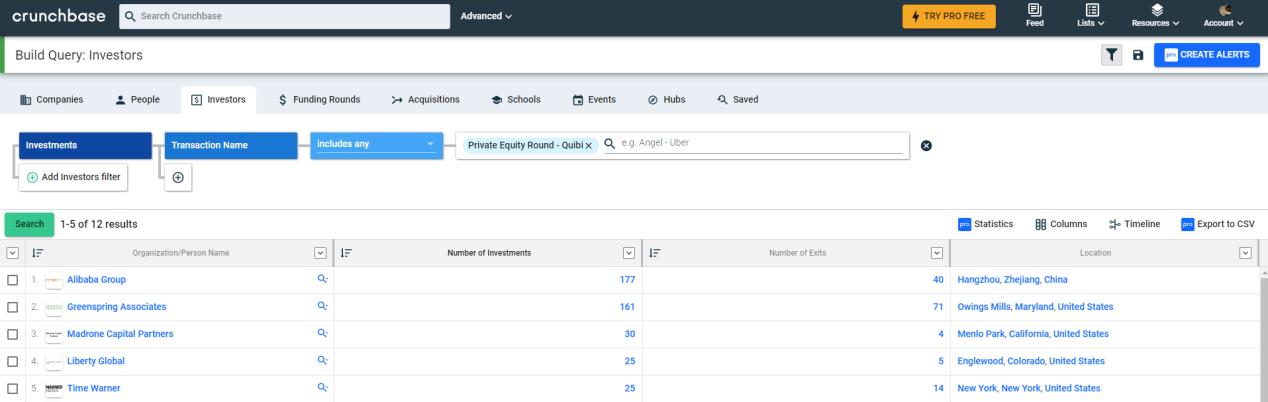This screenshot has height=402, width=1268.
Task: Tick the Madrone Capital Partners checkbox
Action: 13,334
